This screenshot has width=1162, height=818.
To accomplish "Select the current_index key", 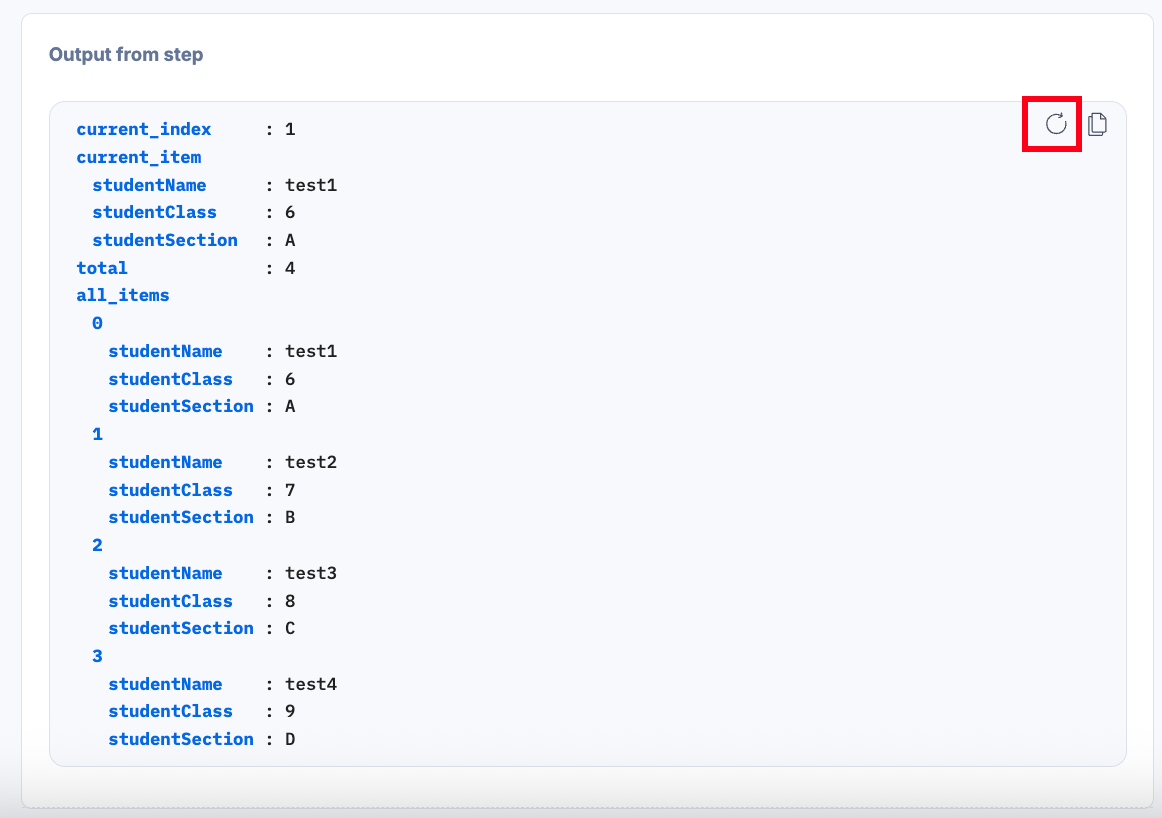I will [x=144, y=129].
